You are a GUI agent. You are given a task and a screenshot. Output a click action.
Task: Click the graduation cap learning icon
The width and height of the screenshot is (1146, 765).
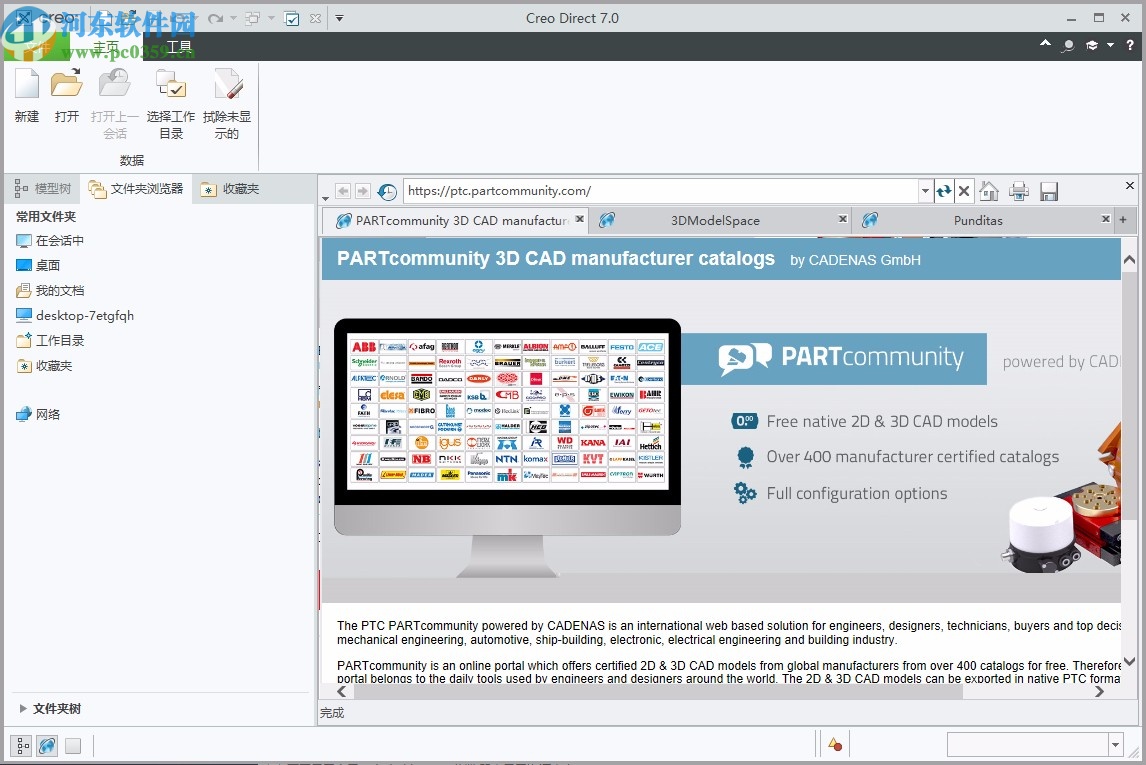[1092, 45]
